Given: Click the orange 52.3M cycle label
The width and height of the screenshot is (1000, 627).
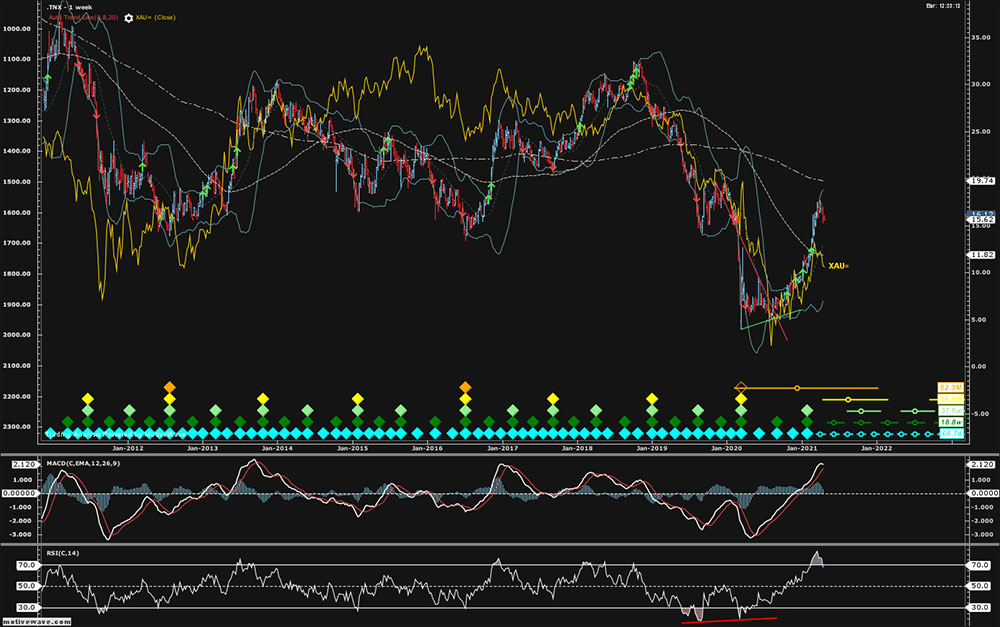Looking at the screenshot, I should [x=949, y=387].
